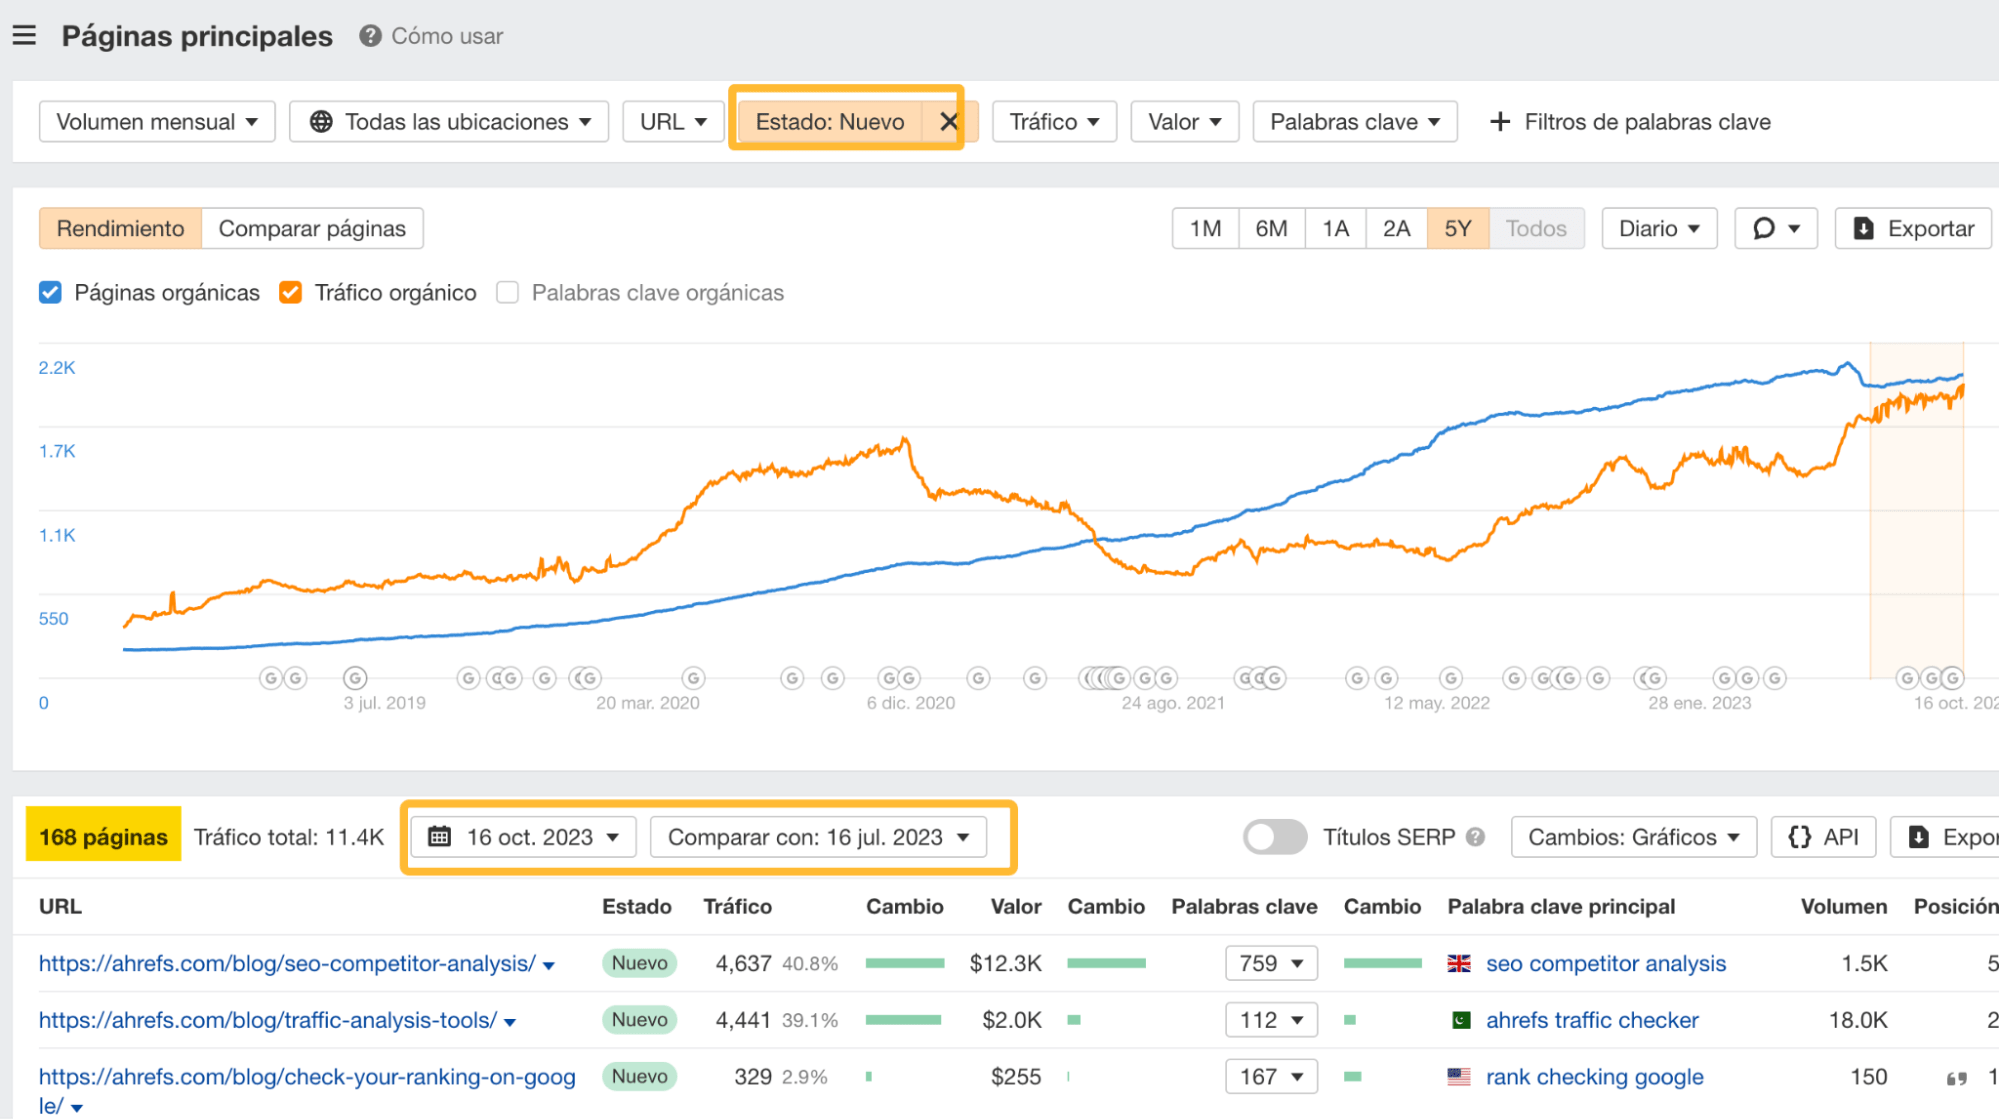
Task: Click the globe icon on Todas las ubicaciones filter
Action: pos(320,121)
